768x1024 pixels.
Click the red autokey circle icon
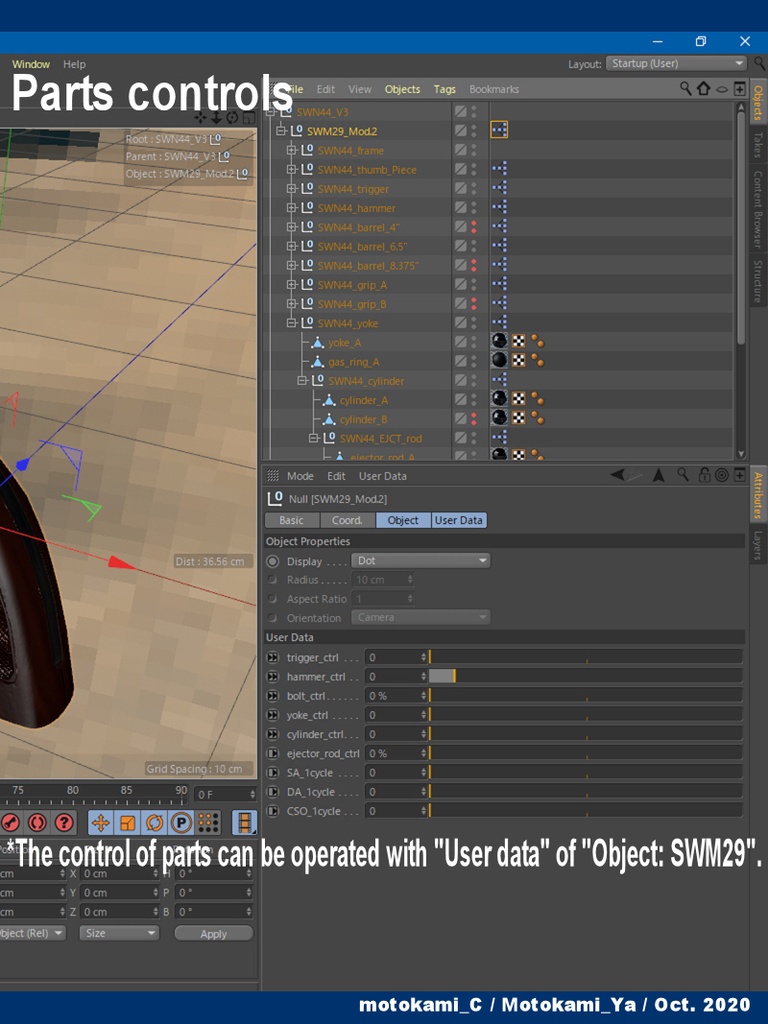[x=37, y=823]
